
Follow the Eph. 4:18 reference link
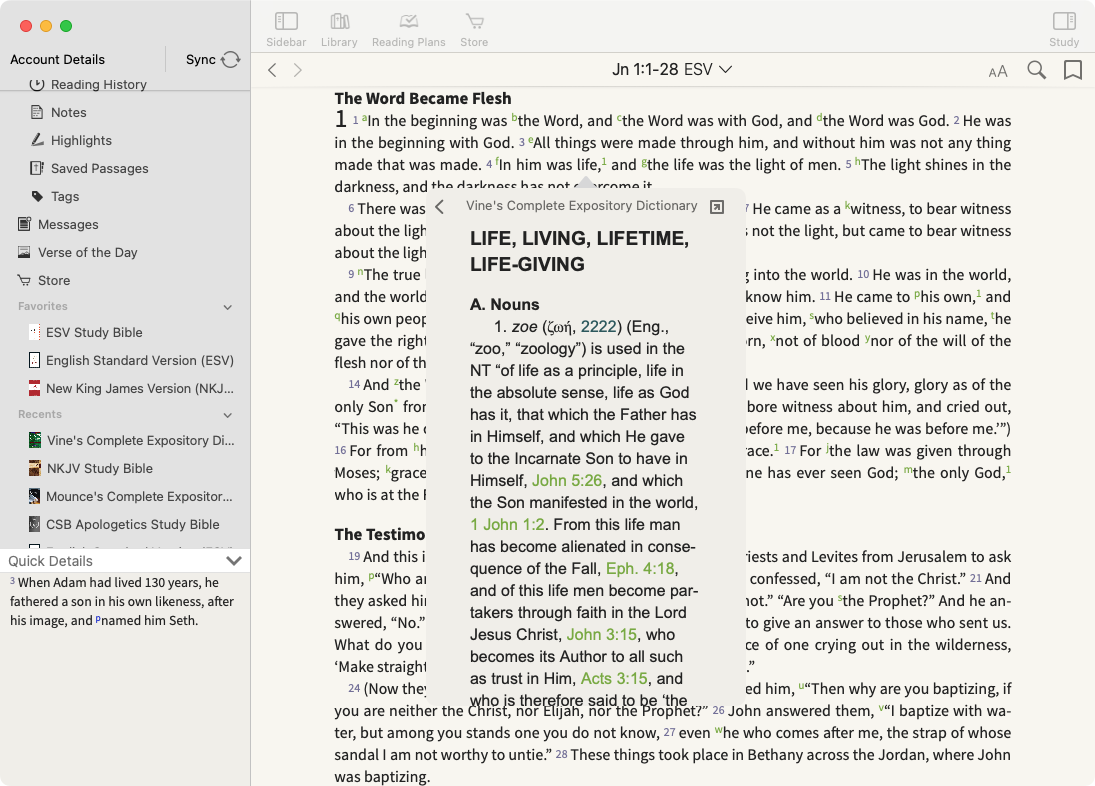pos(641,568)
